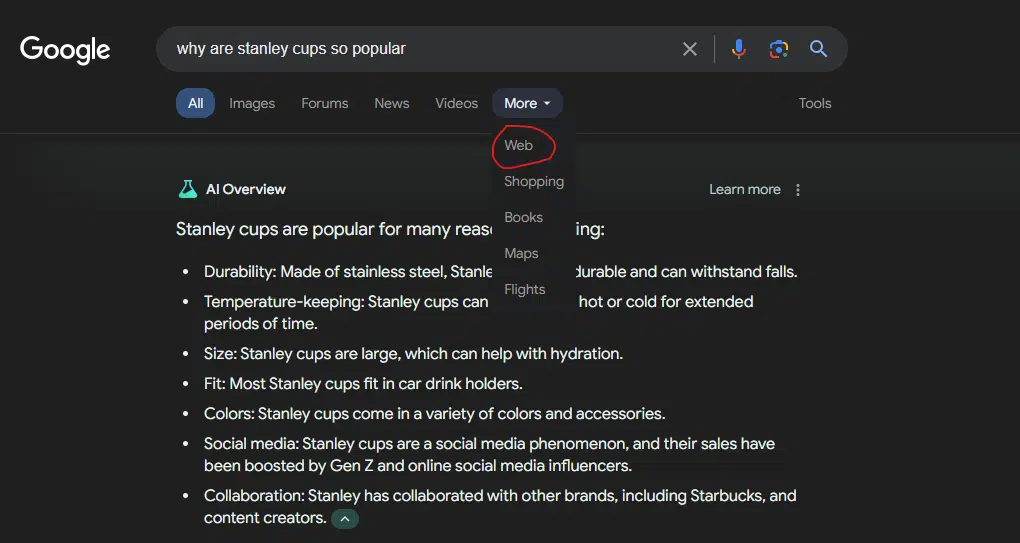Screen dimensions: 1020x543
Task: Open Google Lens image search
Action: click(x=779, y=49)
